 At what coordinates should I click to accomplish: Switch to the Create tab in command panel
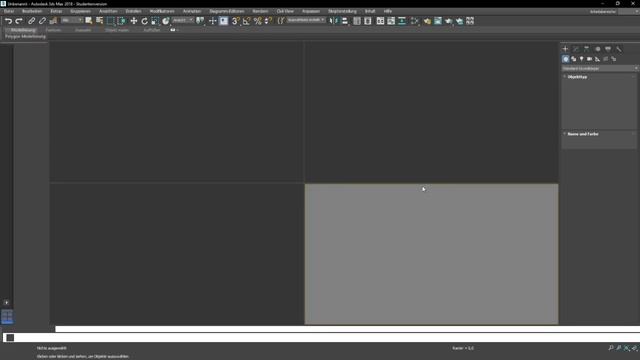pyautogui.click(x=565, y=49)
